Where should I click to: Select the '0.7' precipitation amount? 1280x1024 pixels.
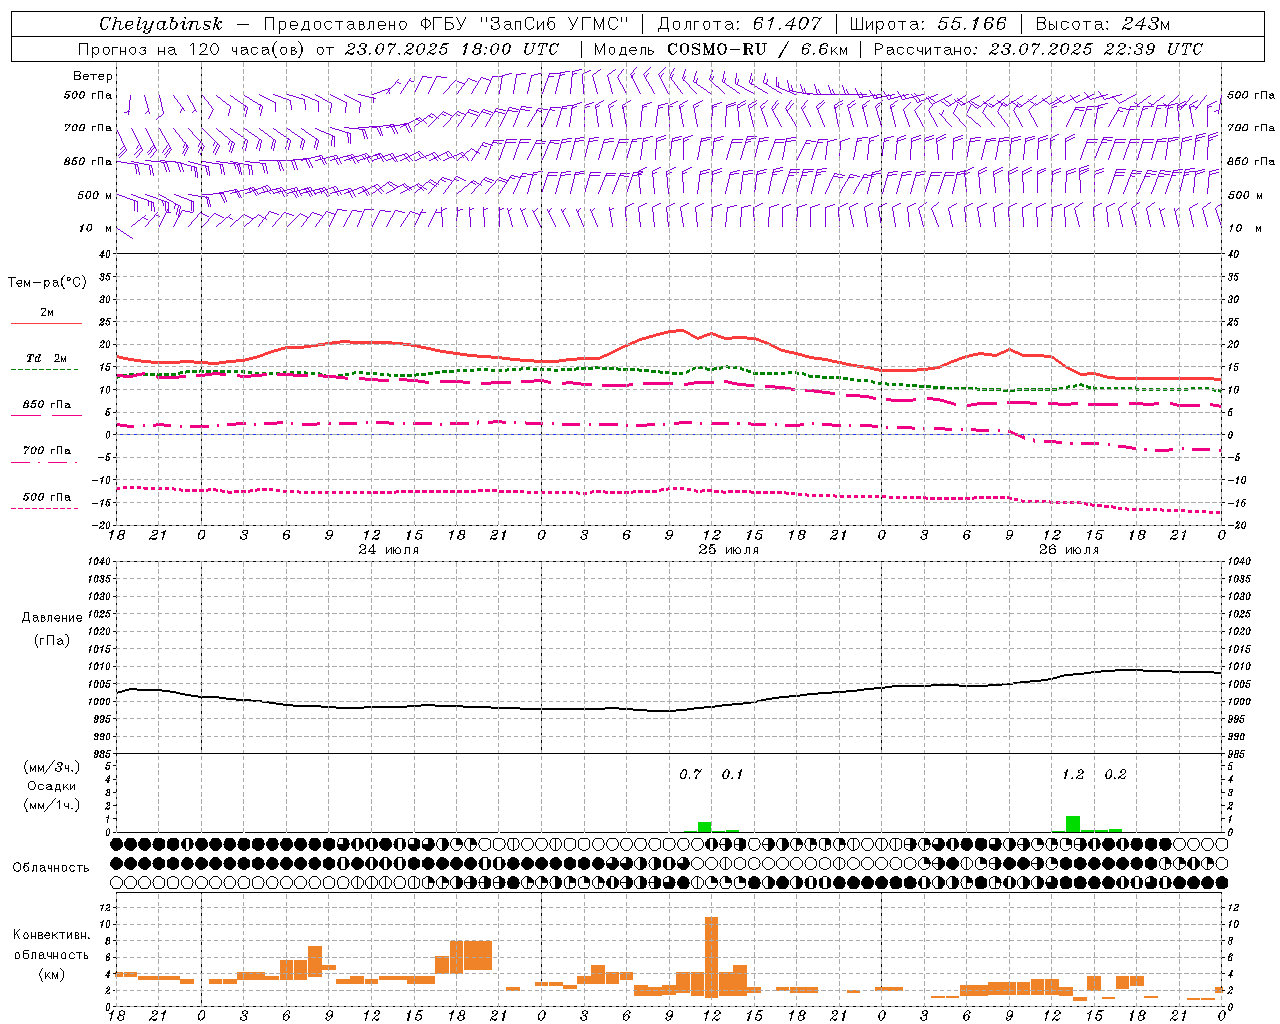[x=690, y=775]
